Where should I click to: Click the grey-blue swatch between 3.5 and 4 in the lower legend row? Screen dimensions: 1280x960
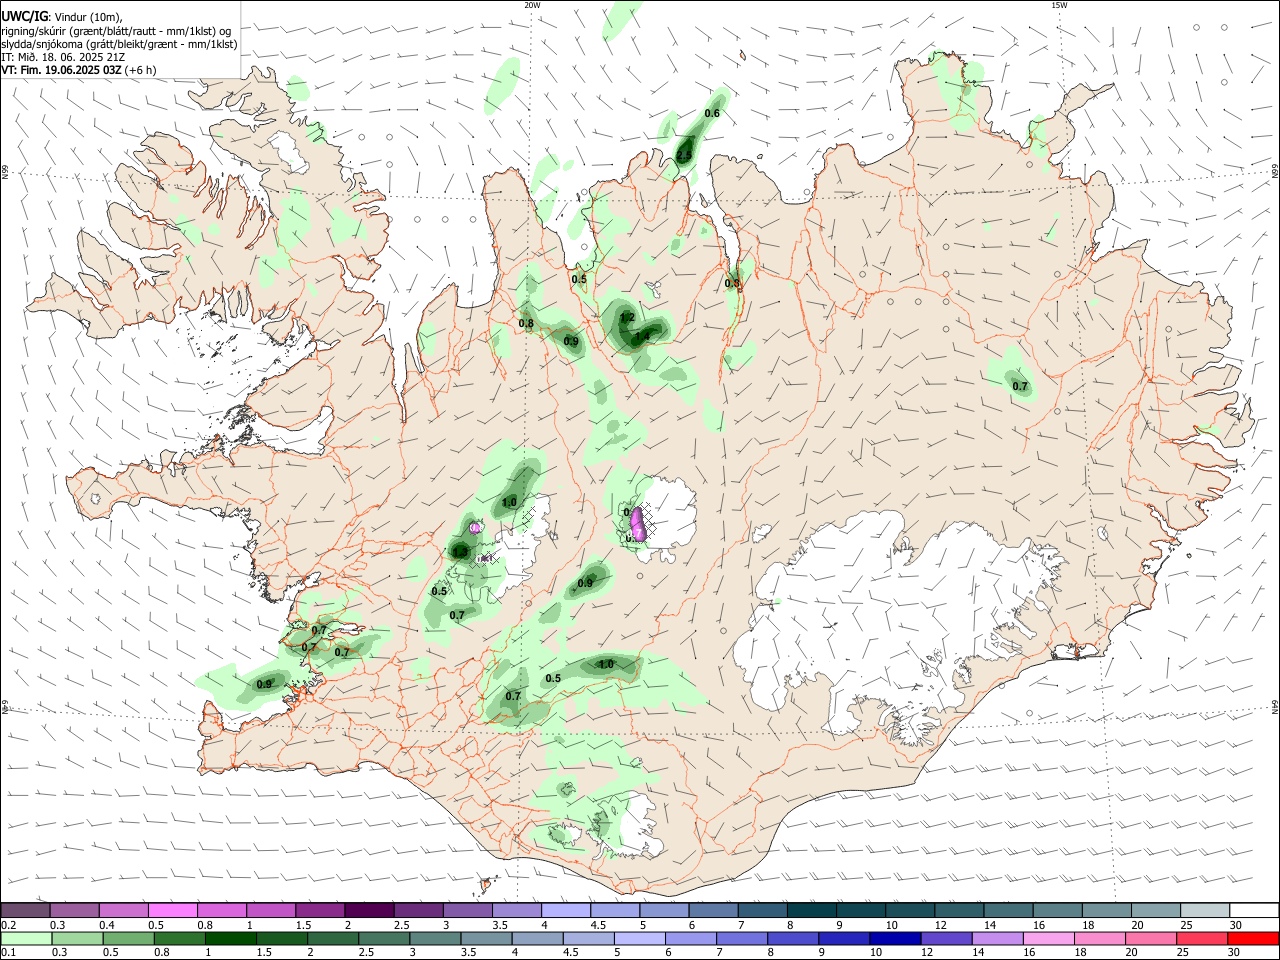(487, 938)
